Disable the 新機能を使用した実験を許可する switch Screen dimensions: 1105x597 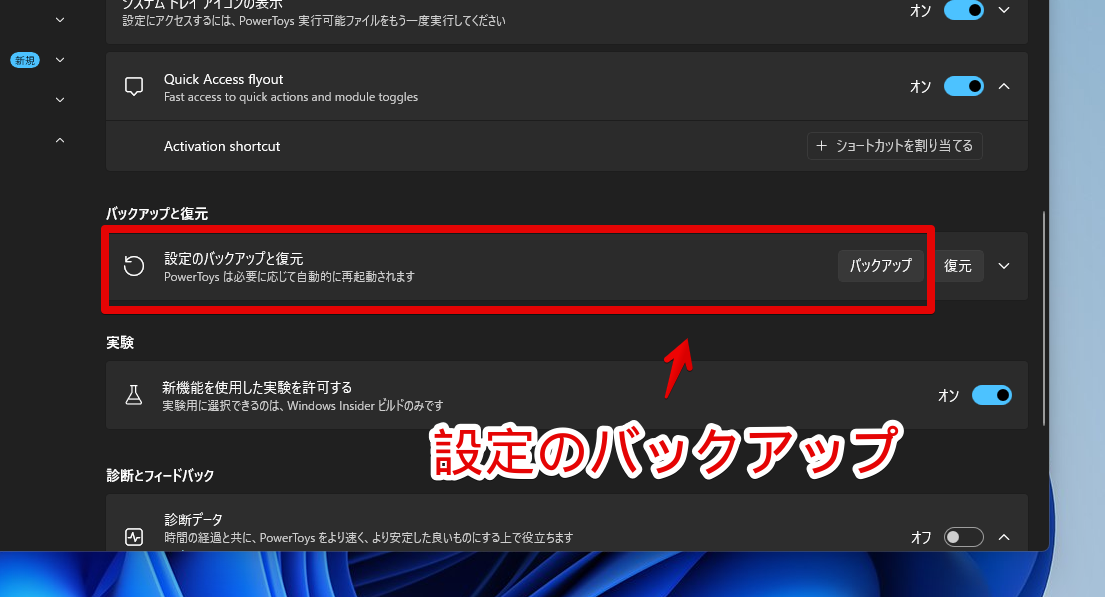click(991, 395)
